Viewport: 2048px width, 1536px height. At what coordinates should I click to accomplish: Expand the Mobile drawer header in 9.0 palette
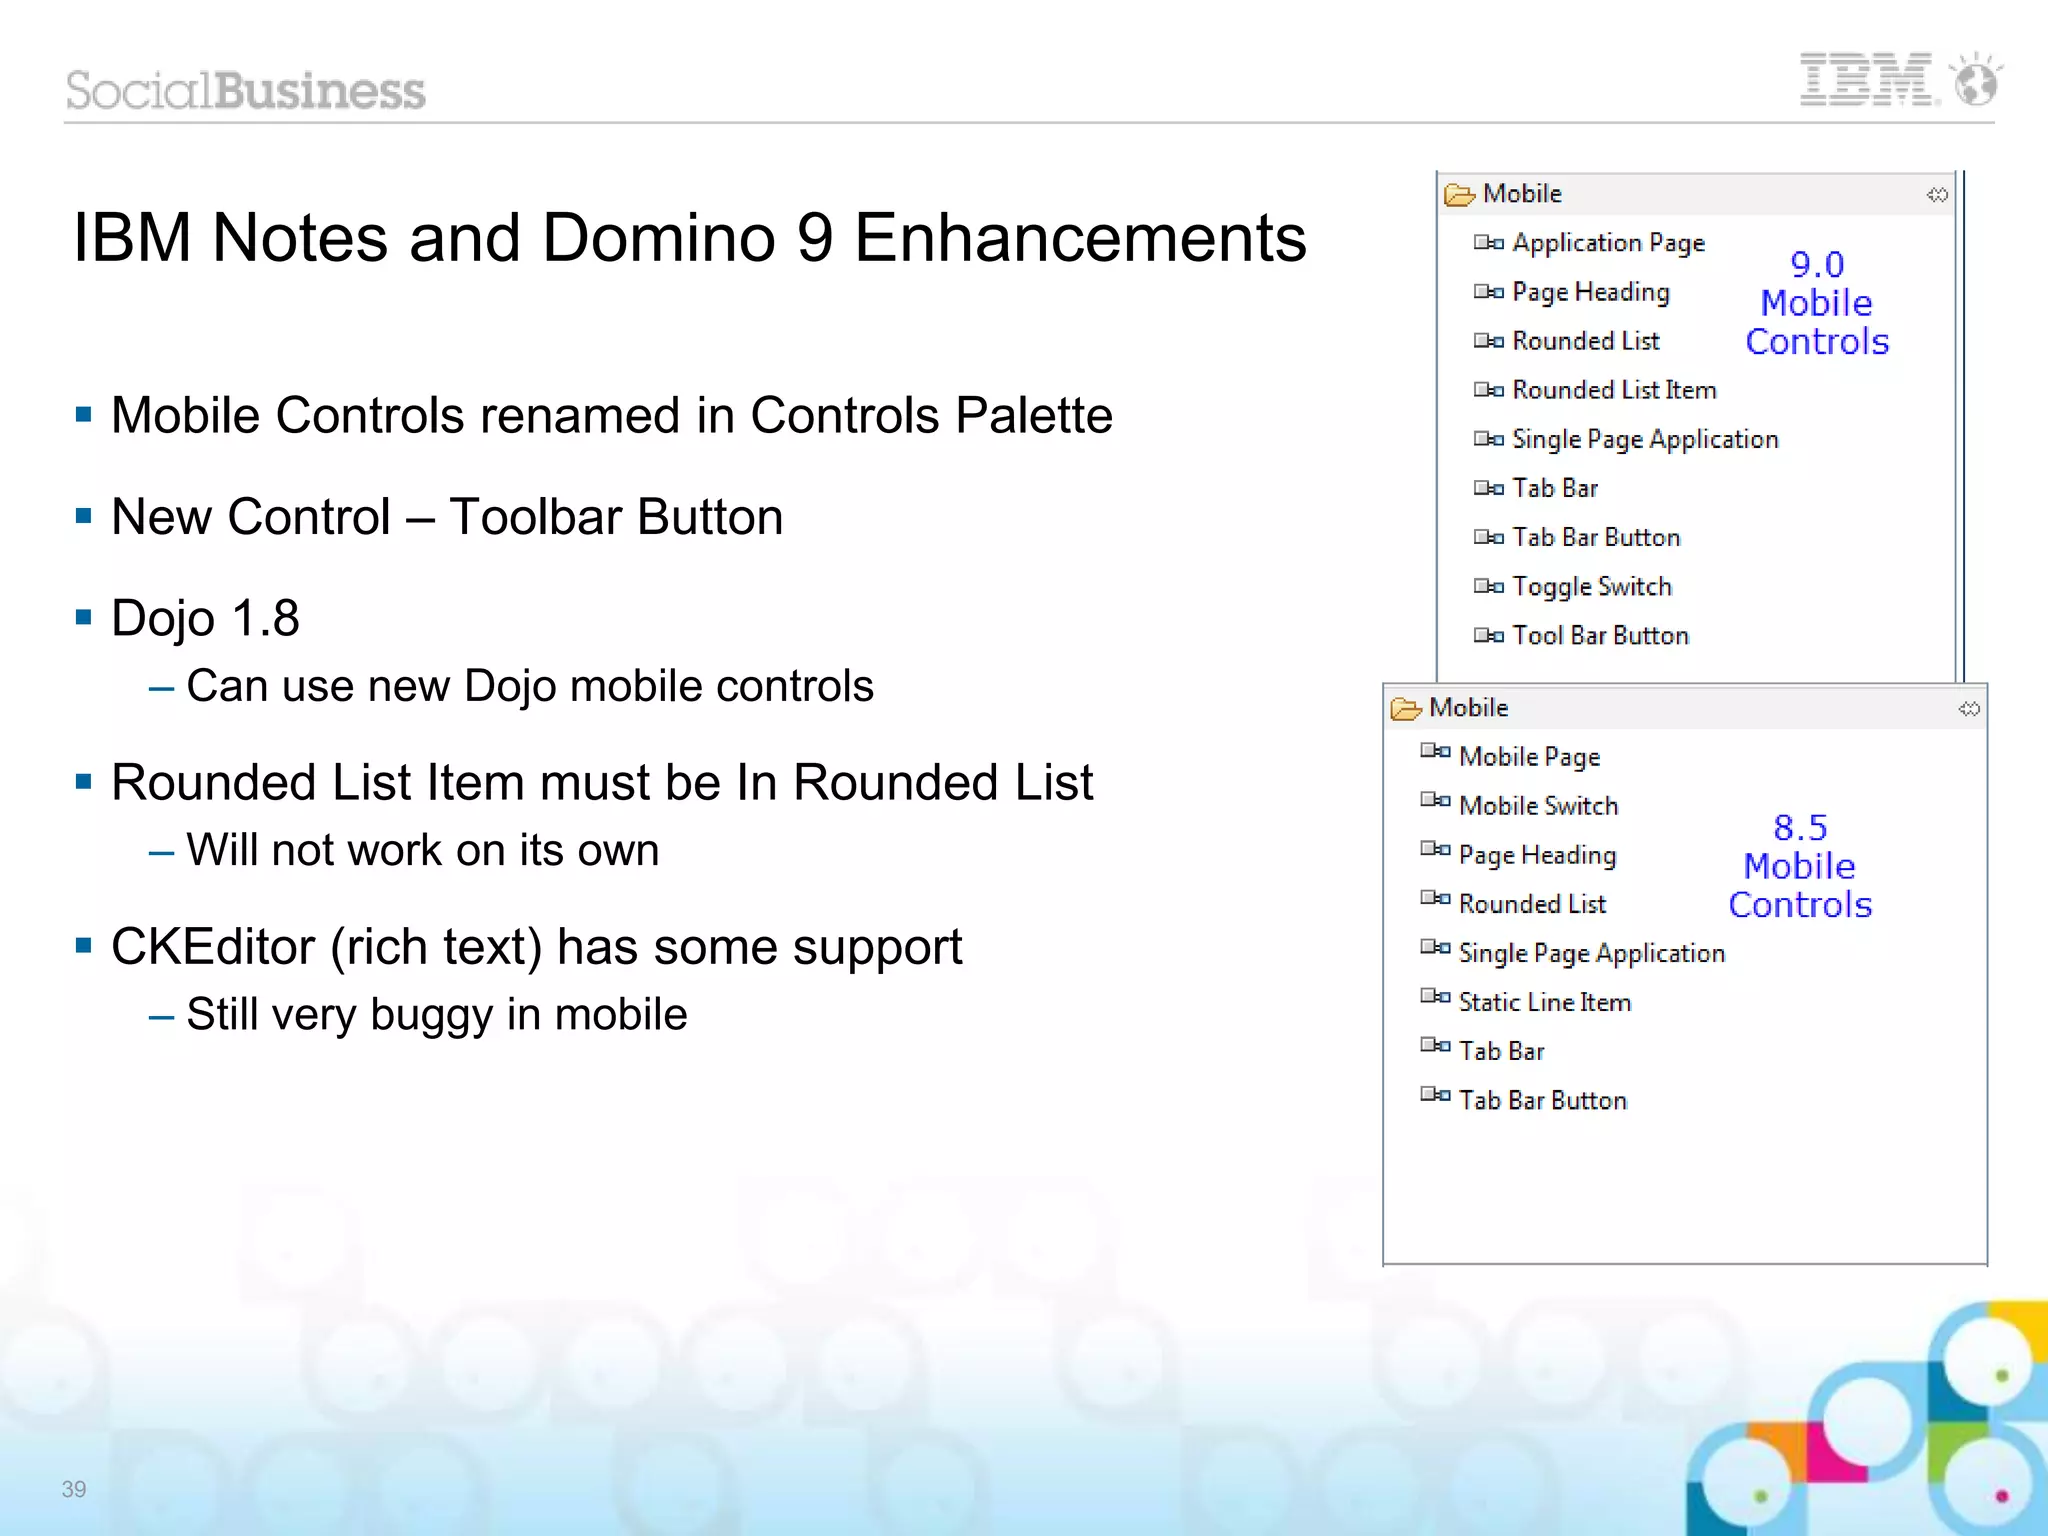(1696, 194)
